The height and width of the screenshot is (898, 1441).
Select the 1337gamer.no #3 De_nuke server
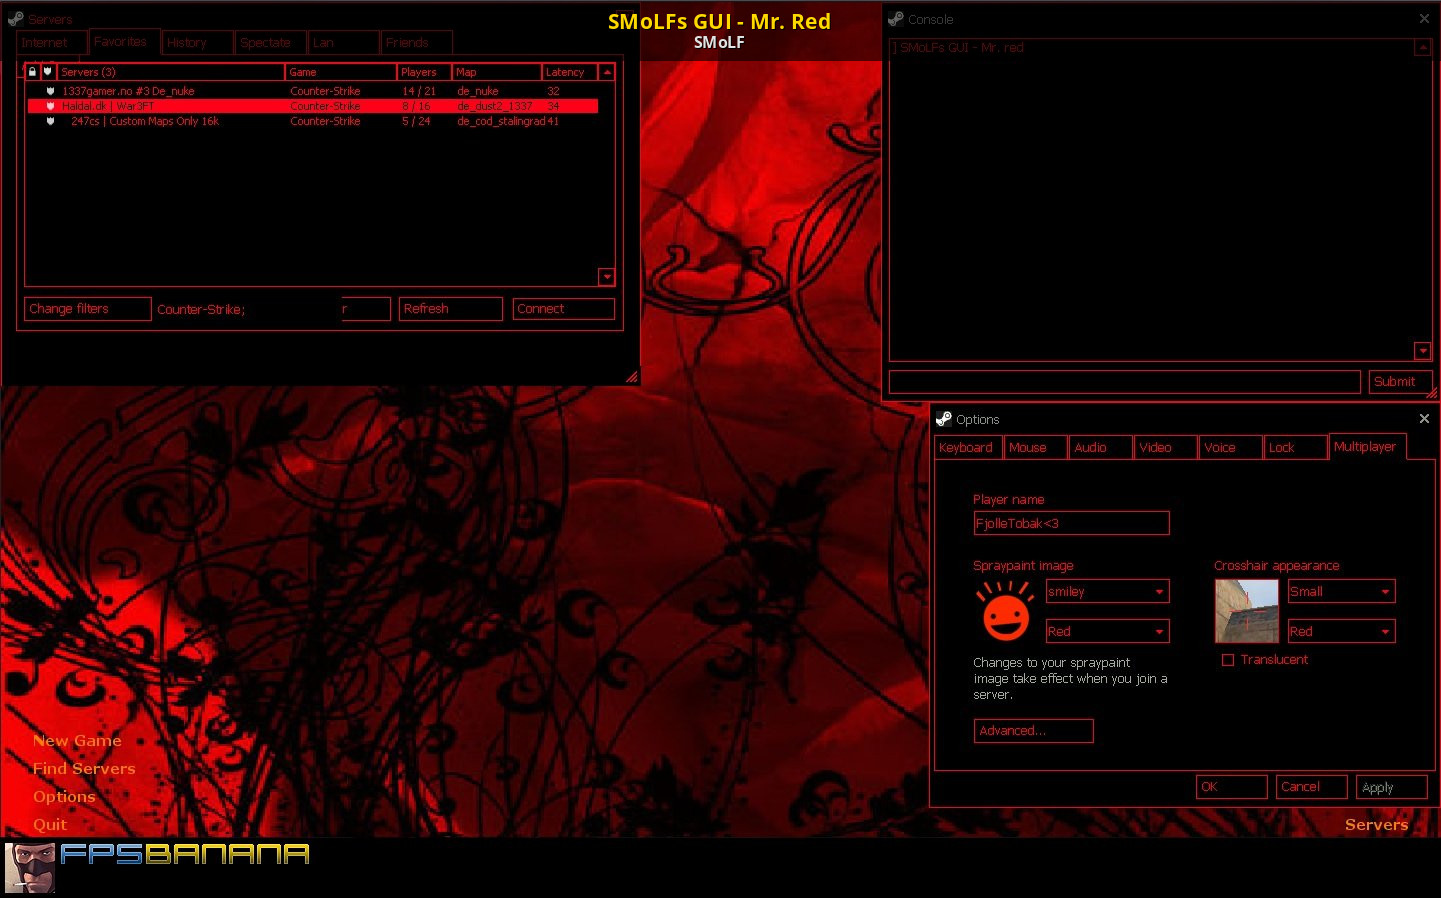[x=312, y=91]
